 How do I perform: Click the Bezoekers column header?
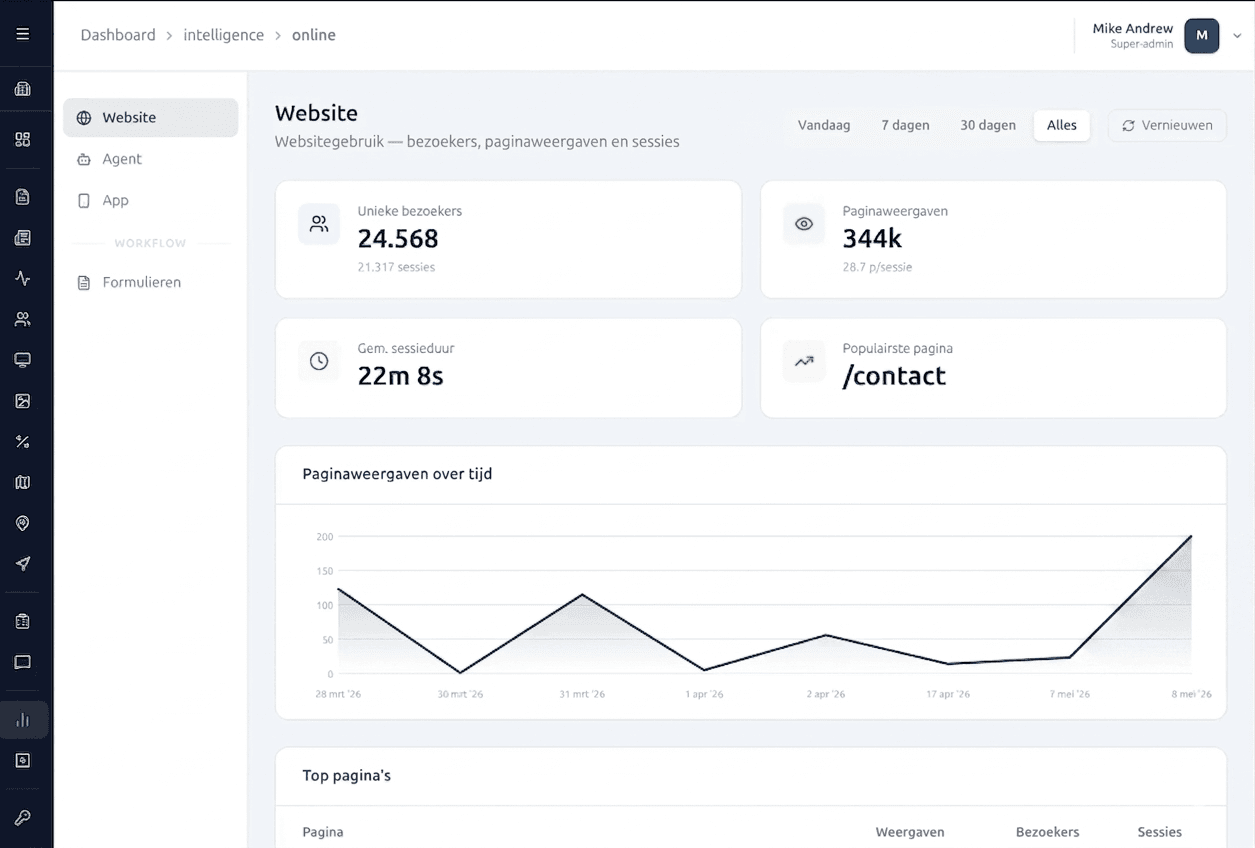click(x=1047, y=832)
